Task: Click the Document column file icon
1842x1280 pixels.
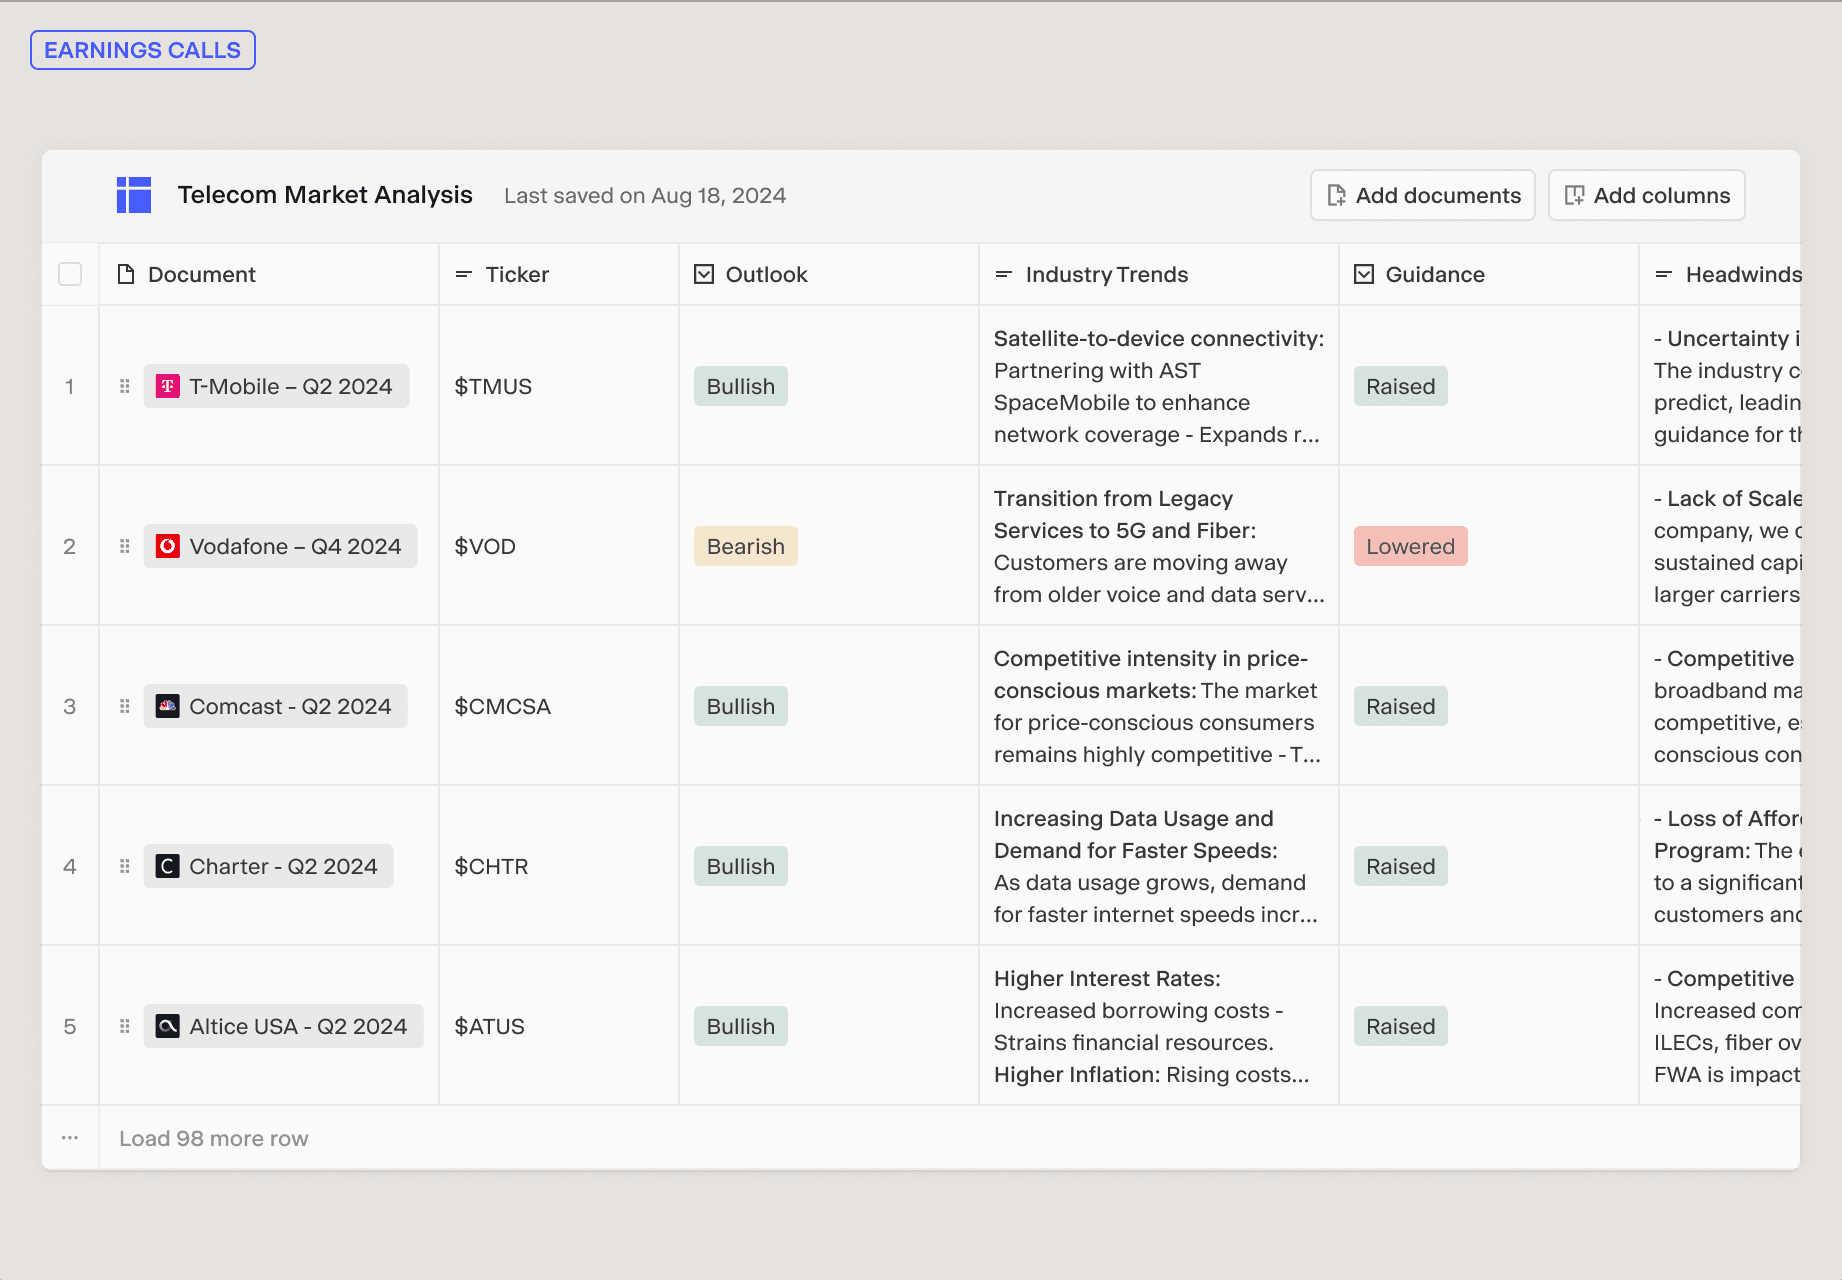Action: pos(126,274)
